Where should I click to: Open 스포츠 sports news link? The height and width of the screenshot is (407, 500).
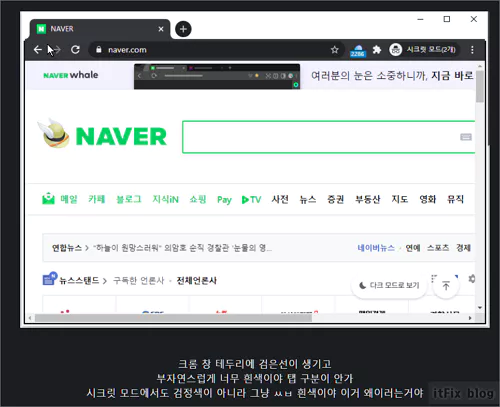[x=438, y=248]
